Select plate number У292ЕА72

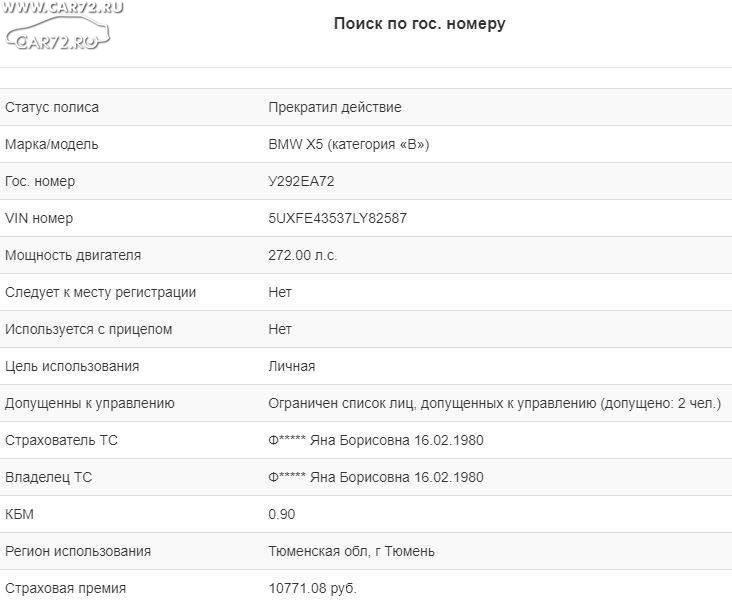[302, 181]
